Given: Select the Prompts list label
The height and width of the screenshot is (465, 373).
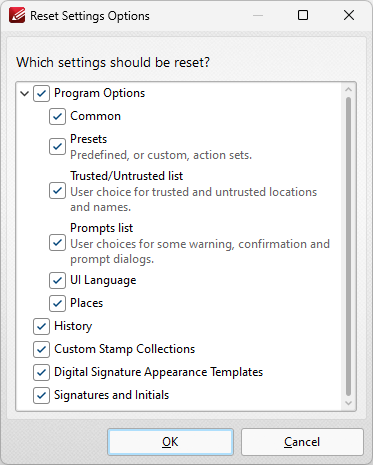Looking at the screenshot, I should [x=101, y=228].
